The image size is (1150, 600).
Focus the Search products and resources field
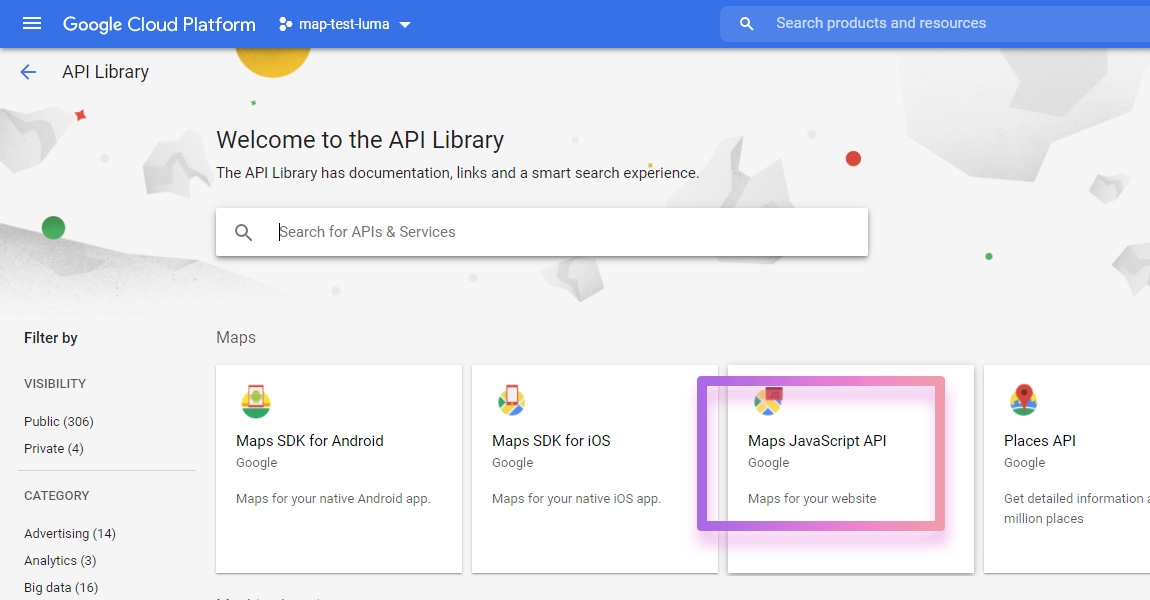point(934,23)
